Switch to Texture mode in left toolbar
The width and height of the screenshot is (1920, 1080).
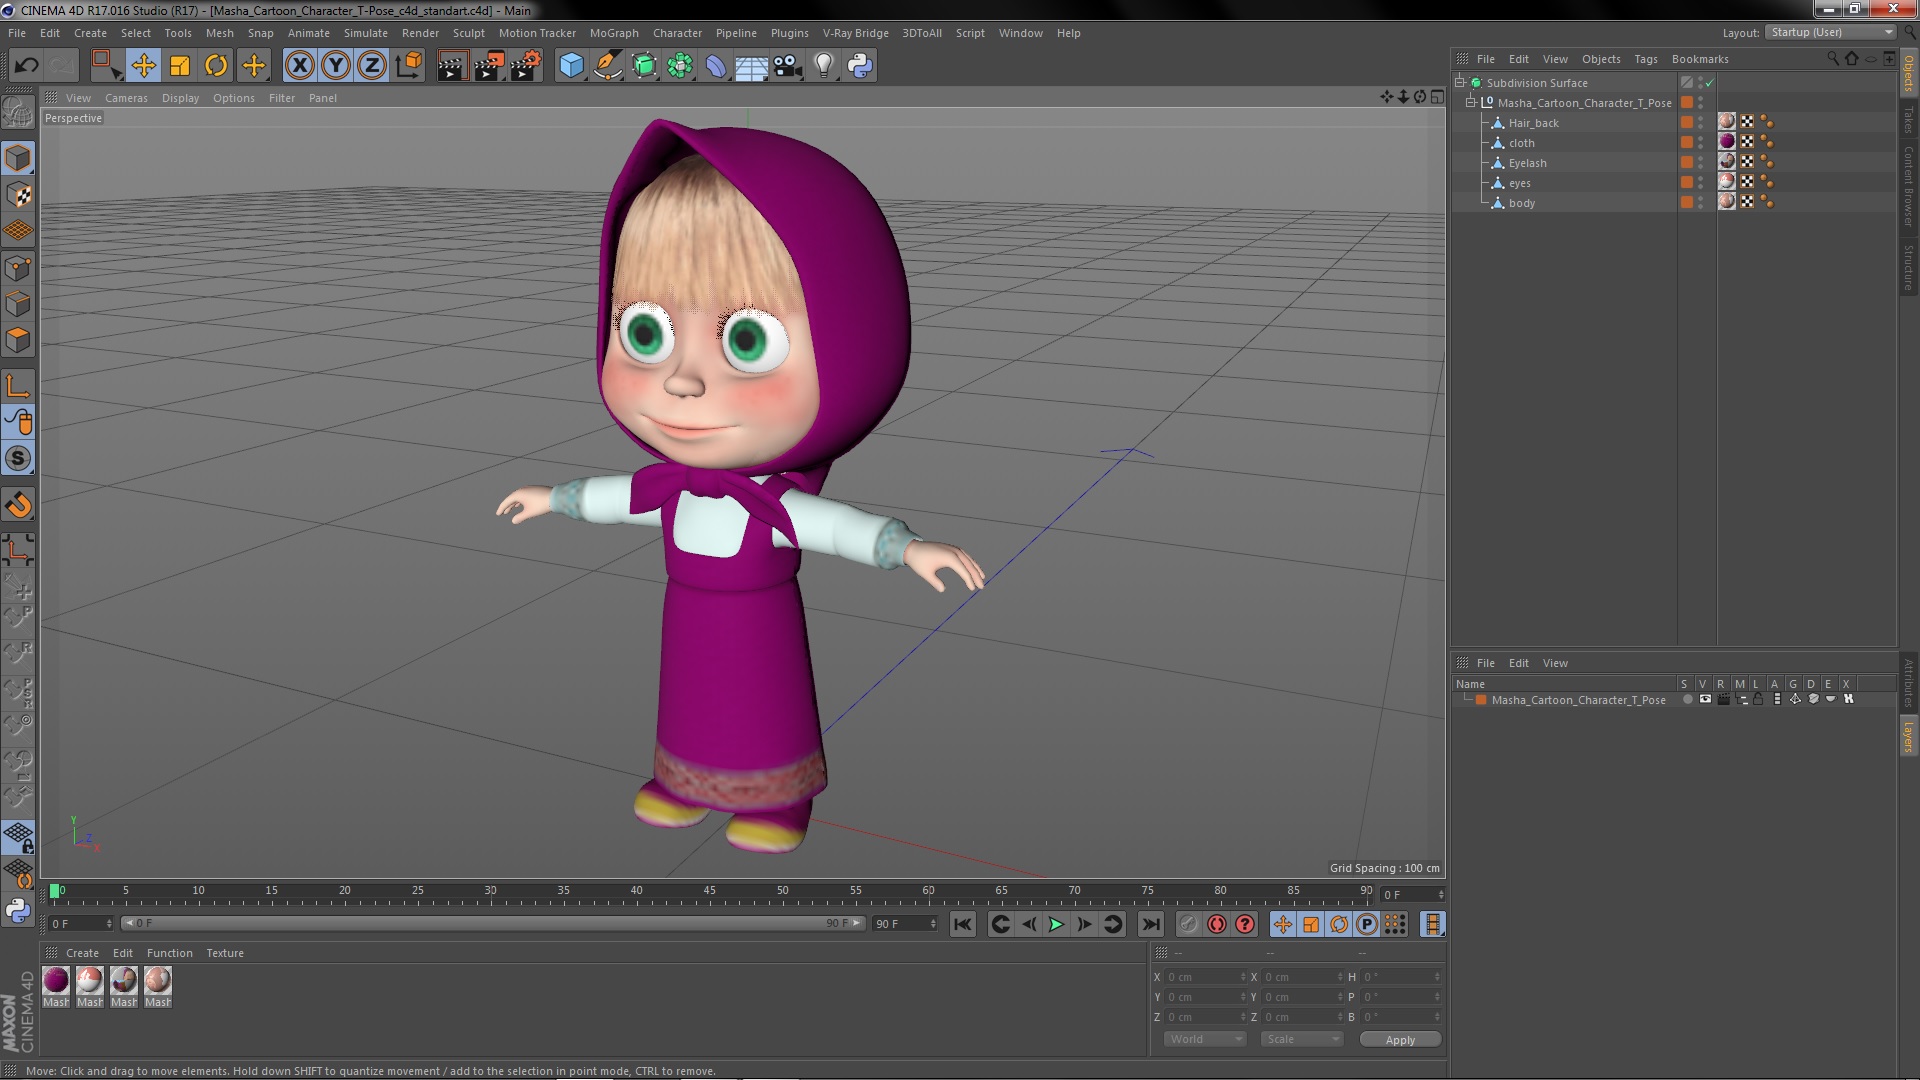coord(18,195)
